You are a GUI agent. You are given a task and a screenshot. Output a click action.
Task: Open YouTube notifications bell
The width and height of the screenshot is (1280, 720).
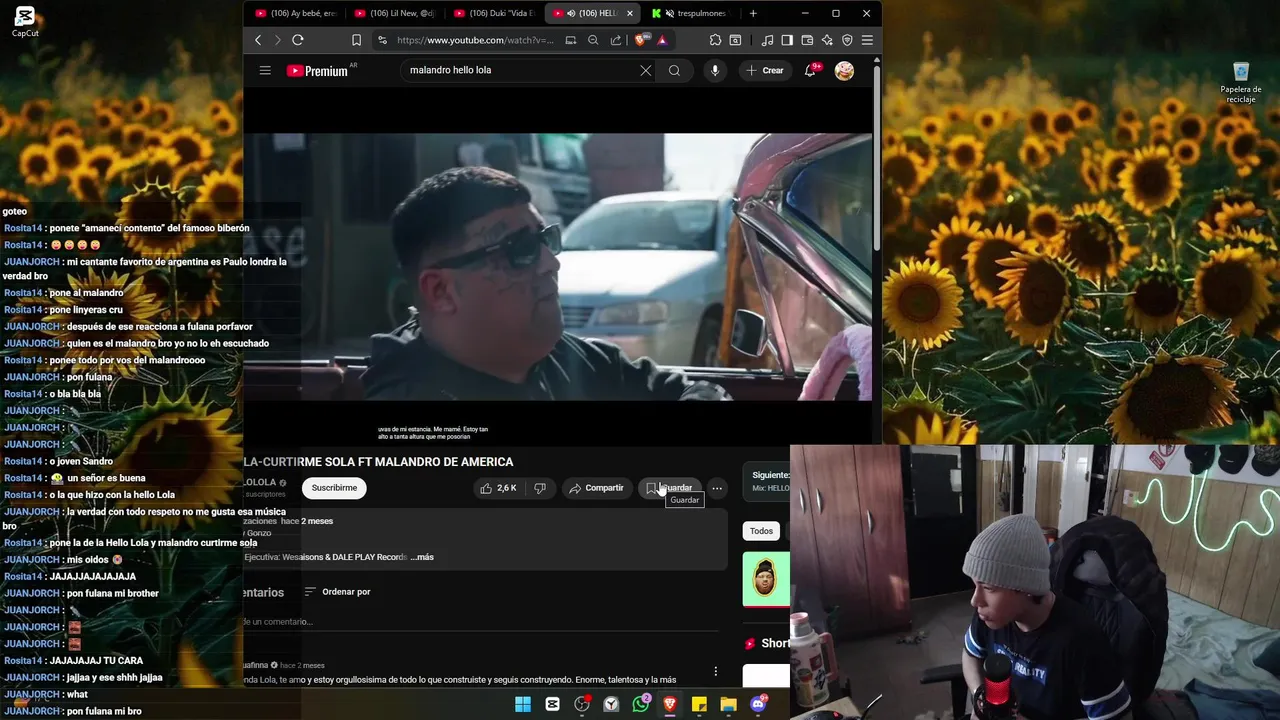[x=811, y=70]
